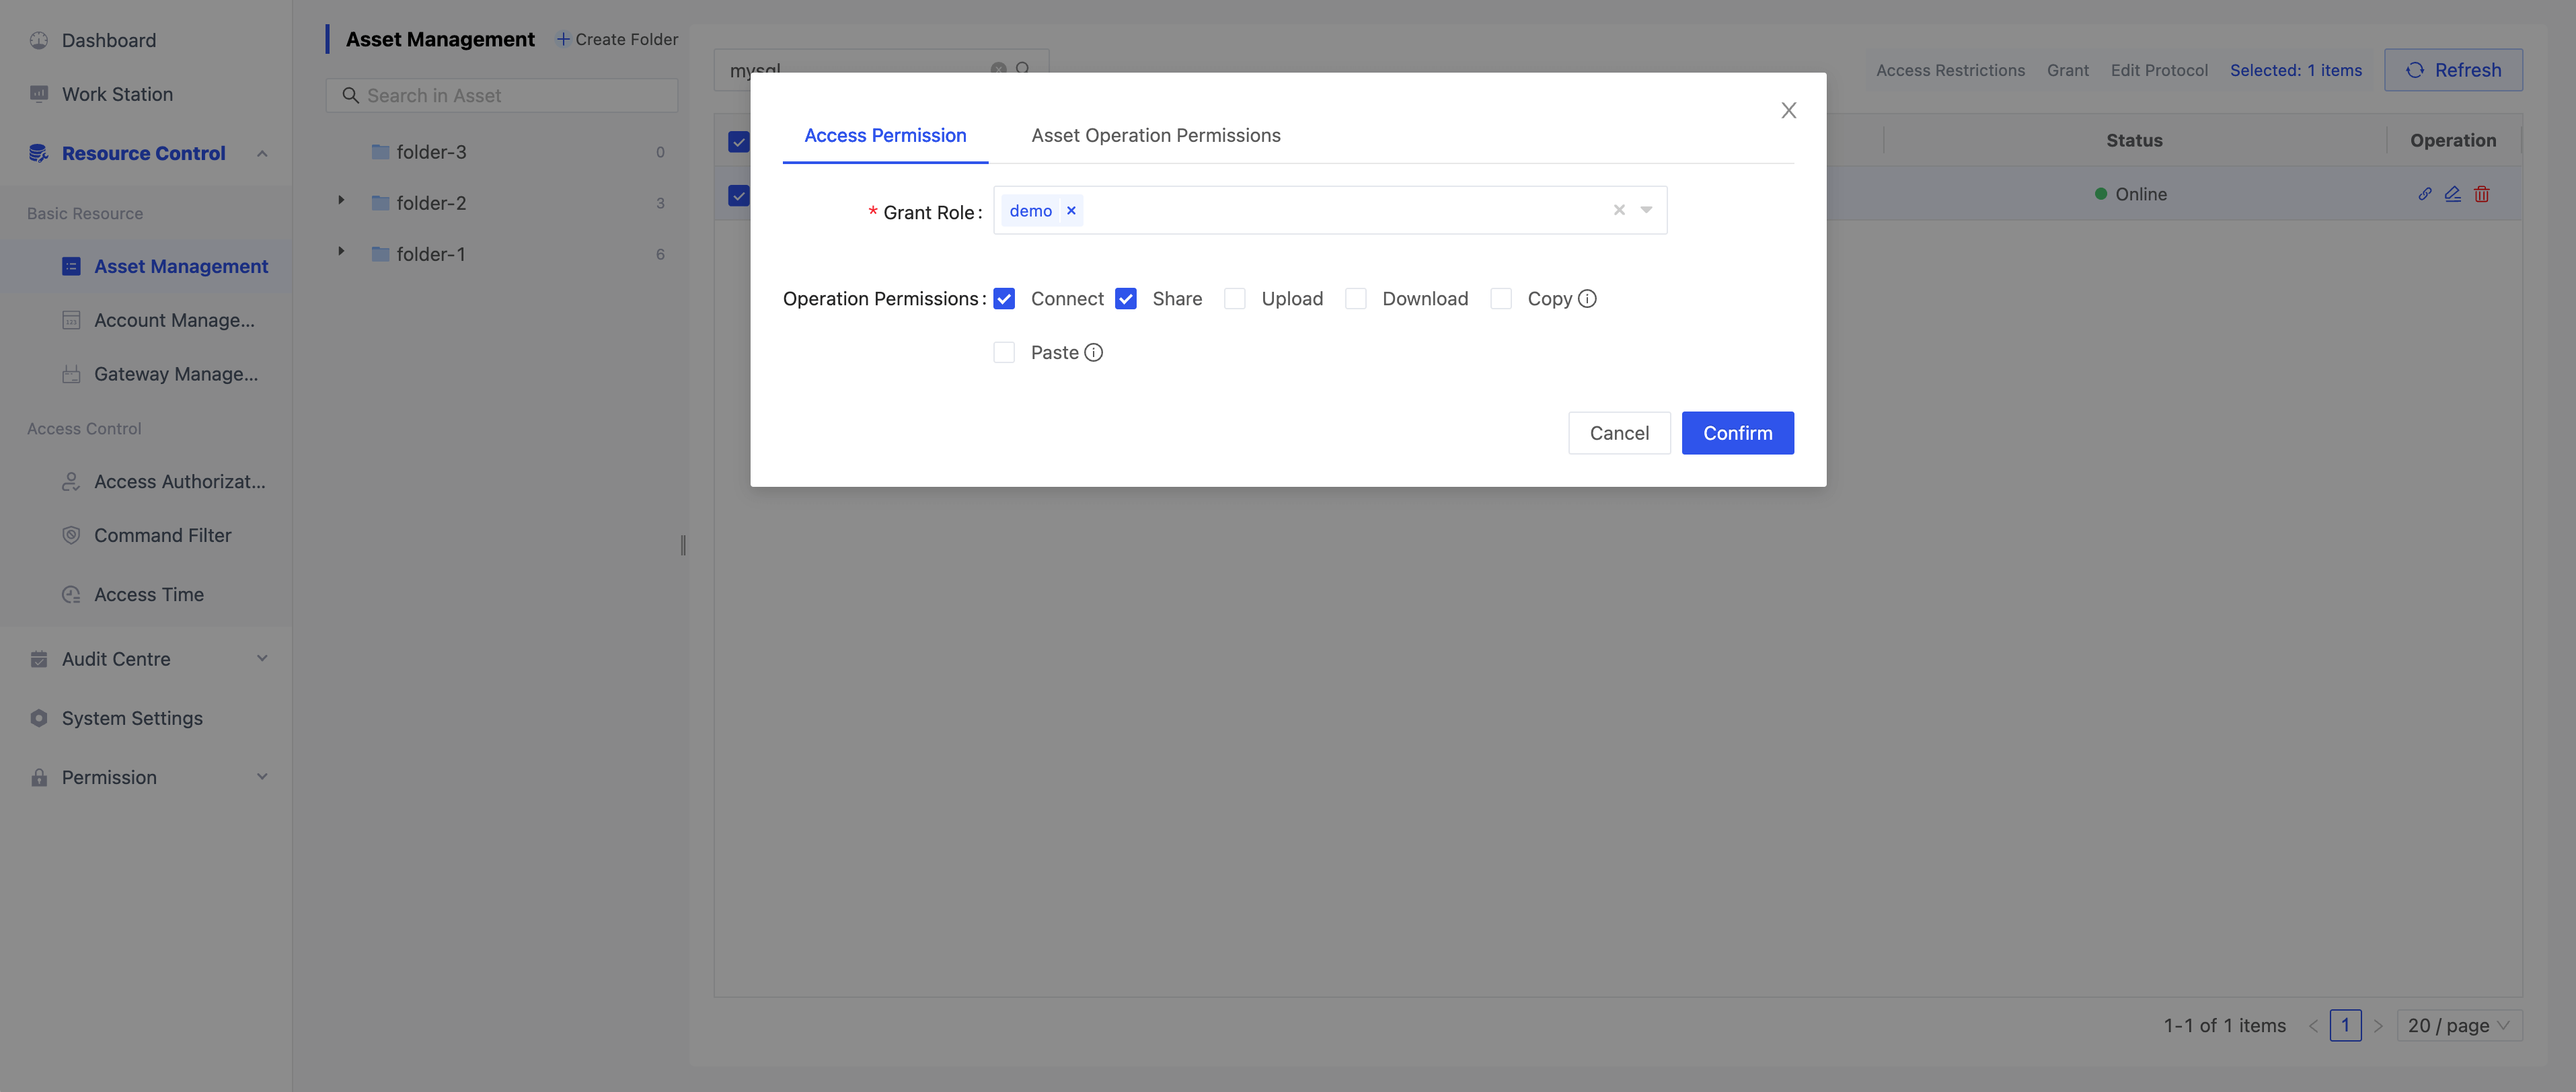The height and width of the screenshot is (1092, 2576).
Task: Expand the Permission menu
Action: click(x=262, y=777)
